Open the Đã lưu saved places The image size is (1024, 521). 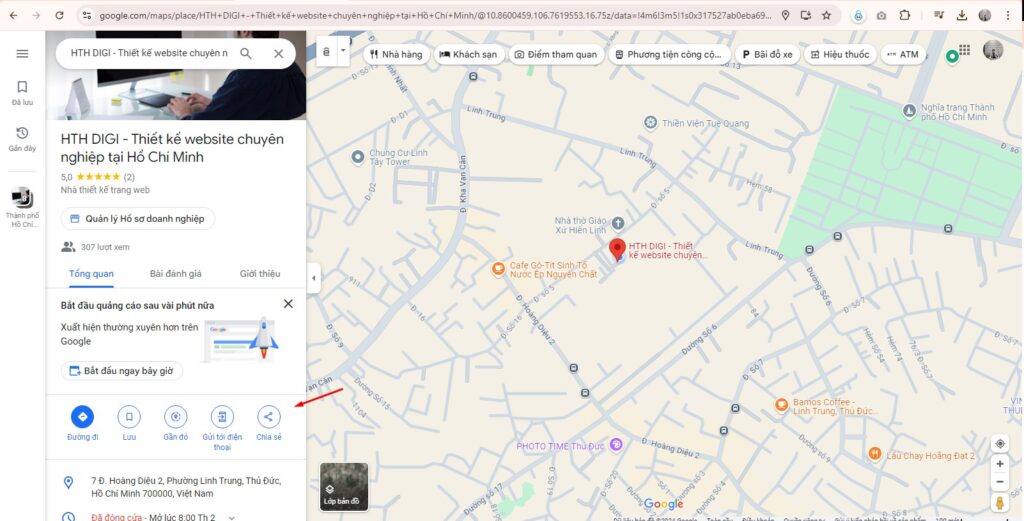click(x=22, y=93)
